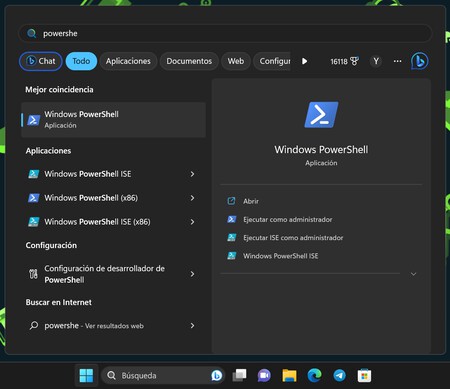Expand web results chevron for powershe
The height and width of the screenshot is (389, 450).
(x=192, y=326)
